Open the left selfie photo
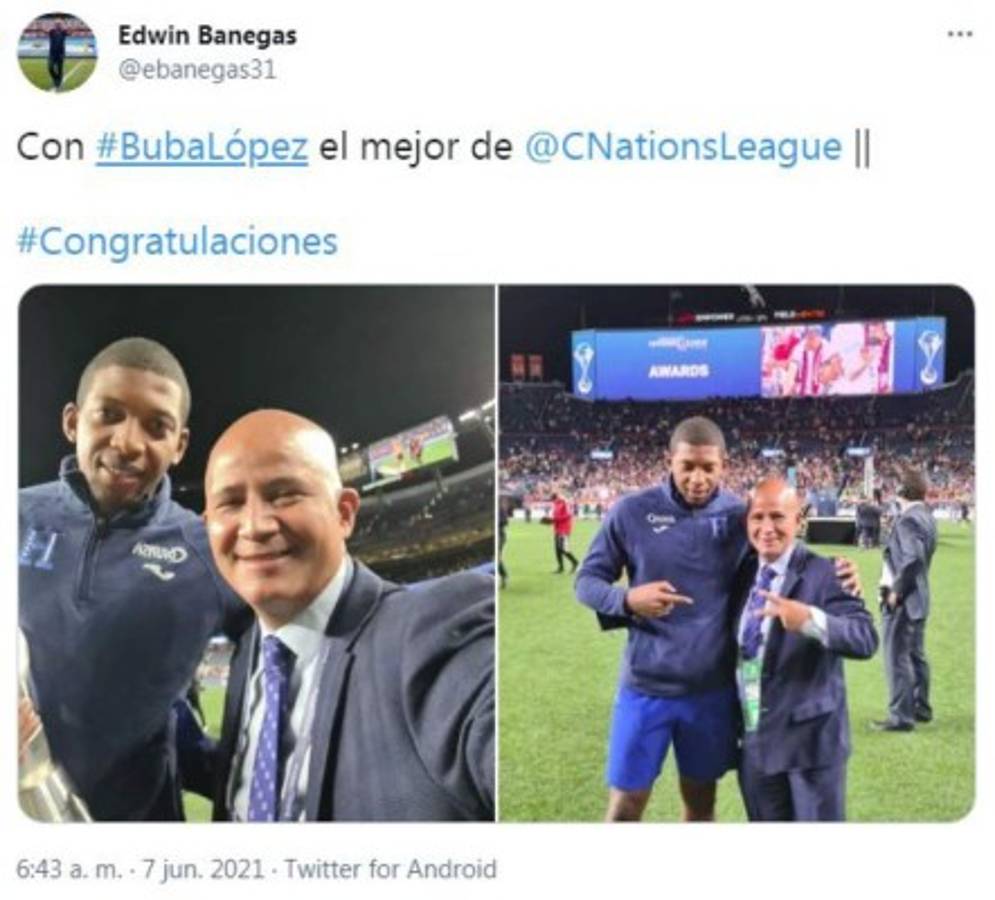Screen dimensions: 995x900 tap(256, 553)
